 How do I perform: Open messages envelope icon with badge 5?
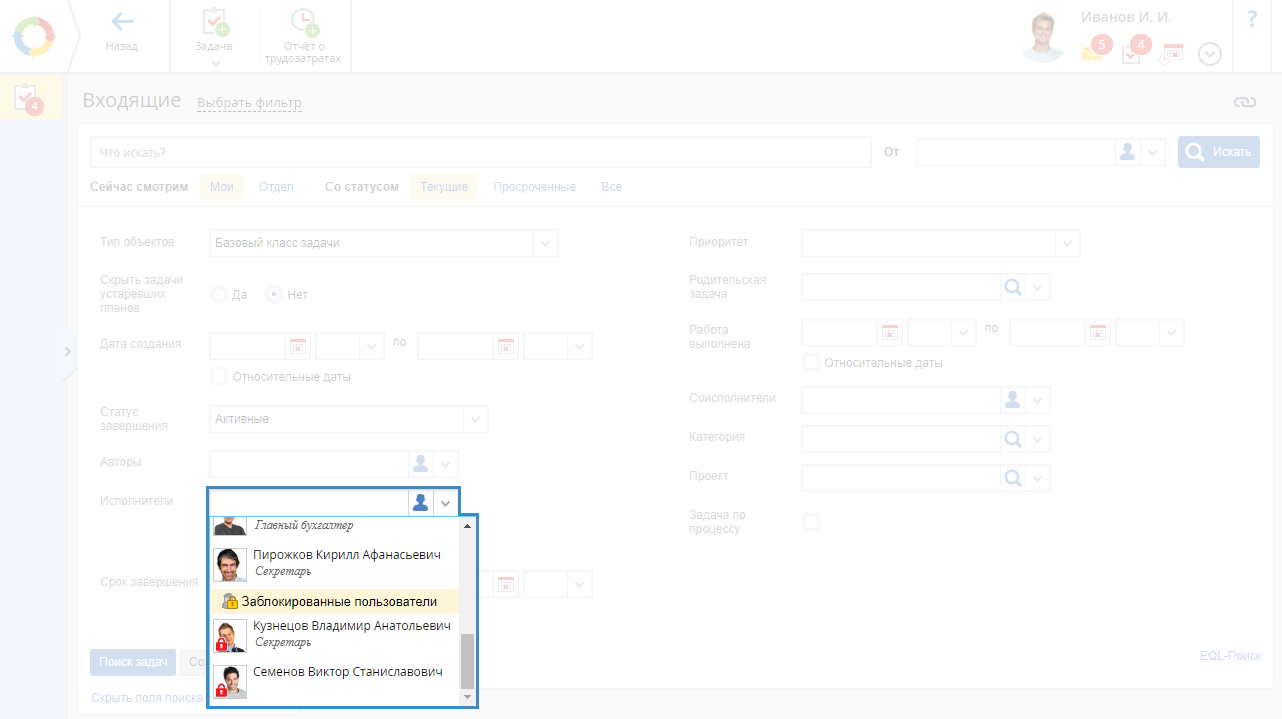pos(1092,53)
